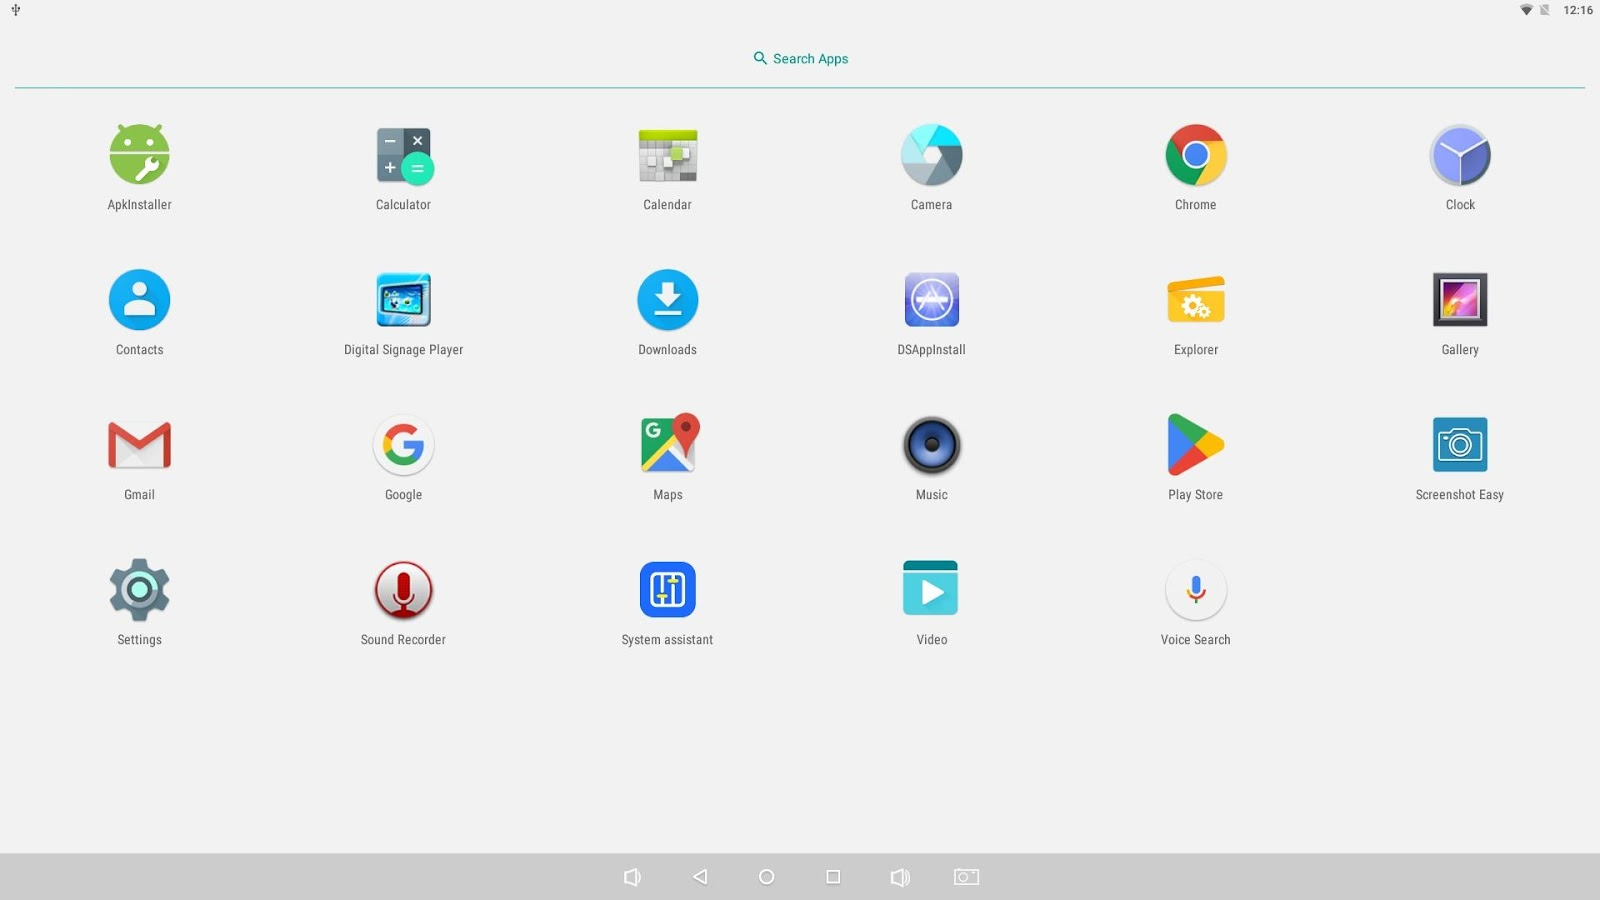The height and width of the screenshot is (900, 1600).
Task: Open the Settings app
Action: [139, 590]
